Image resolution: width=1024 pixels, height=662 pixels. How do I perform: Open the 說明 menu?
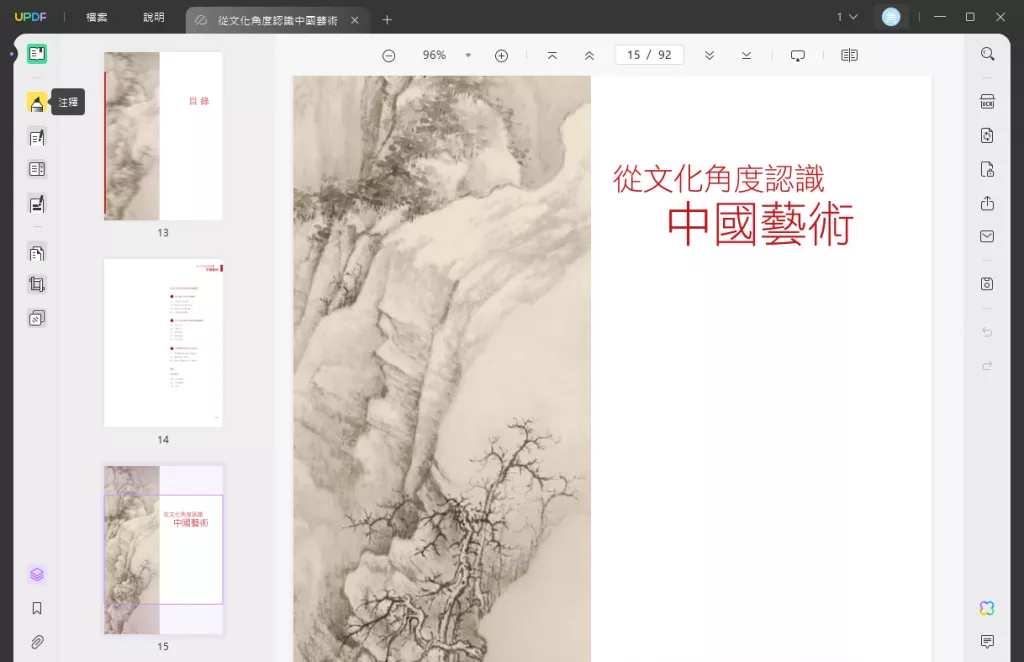click(154, 18)
